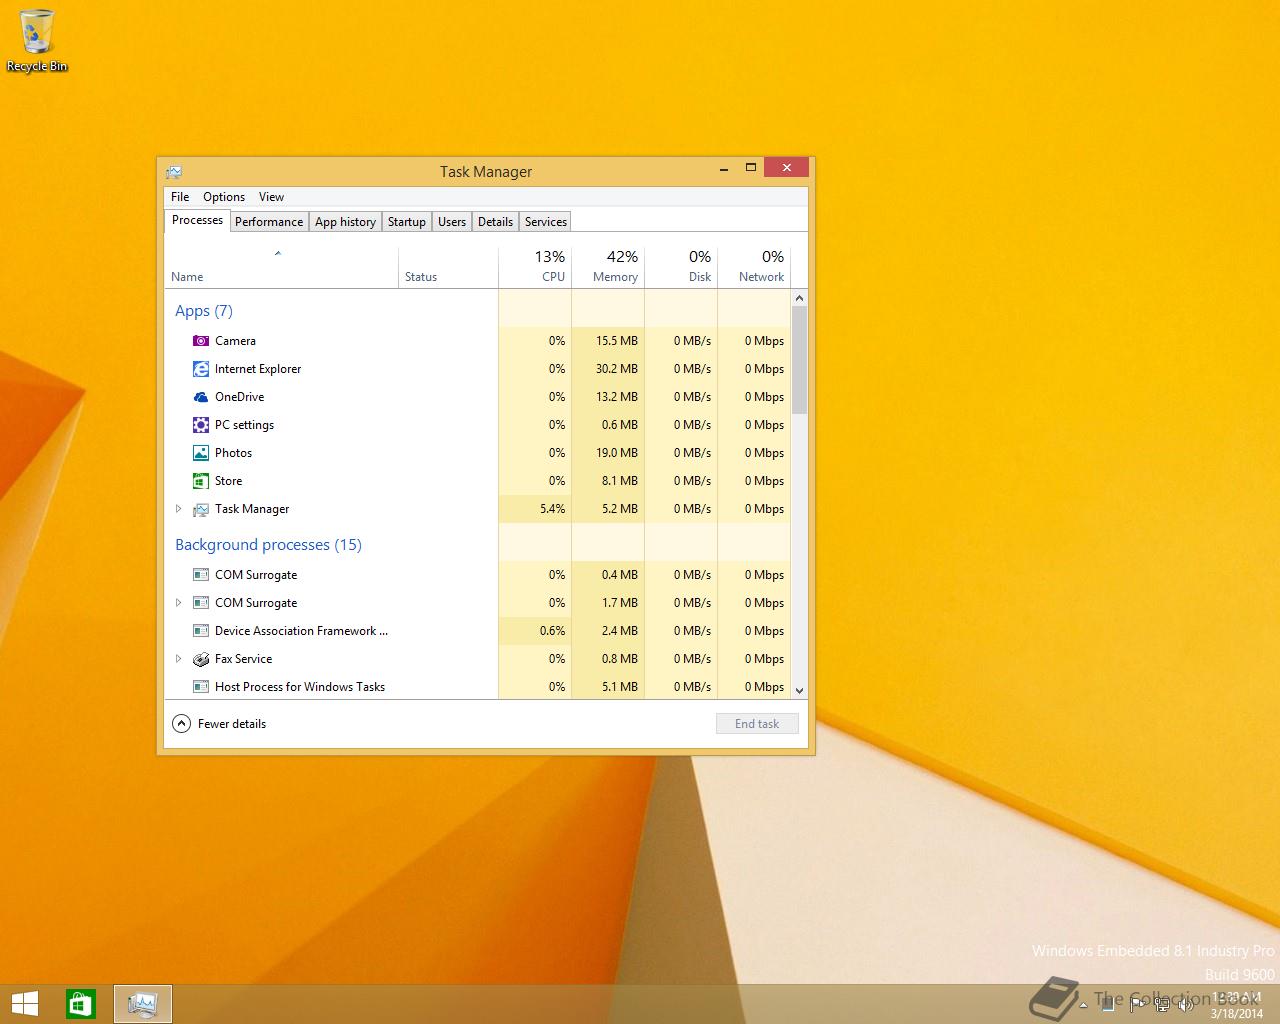Click the PC settings gear icon
This screenshot has width=1280, height=1024.
coord(201,425)
